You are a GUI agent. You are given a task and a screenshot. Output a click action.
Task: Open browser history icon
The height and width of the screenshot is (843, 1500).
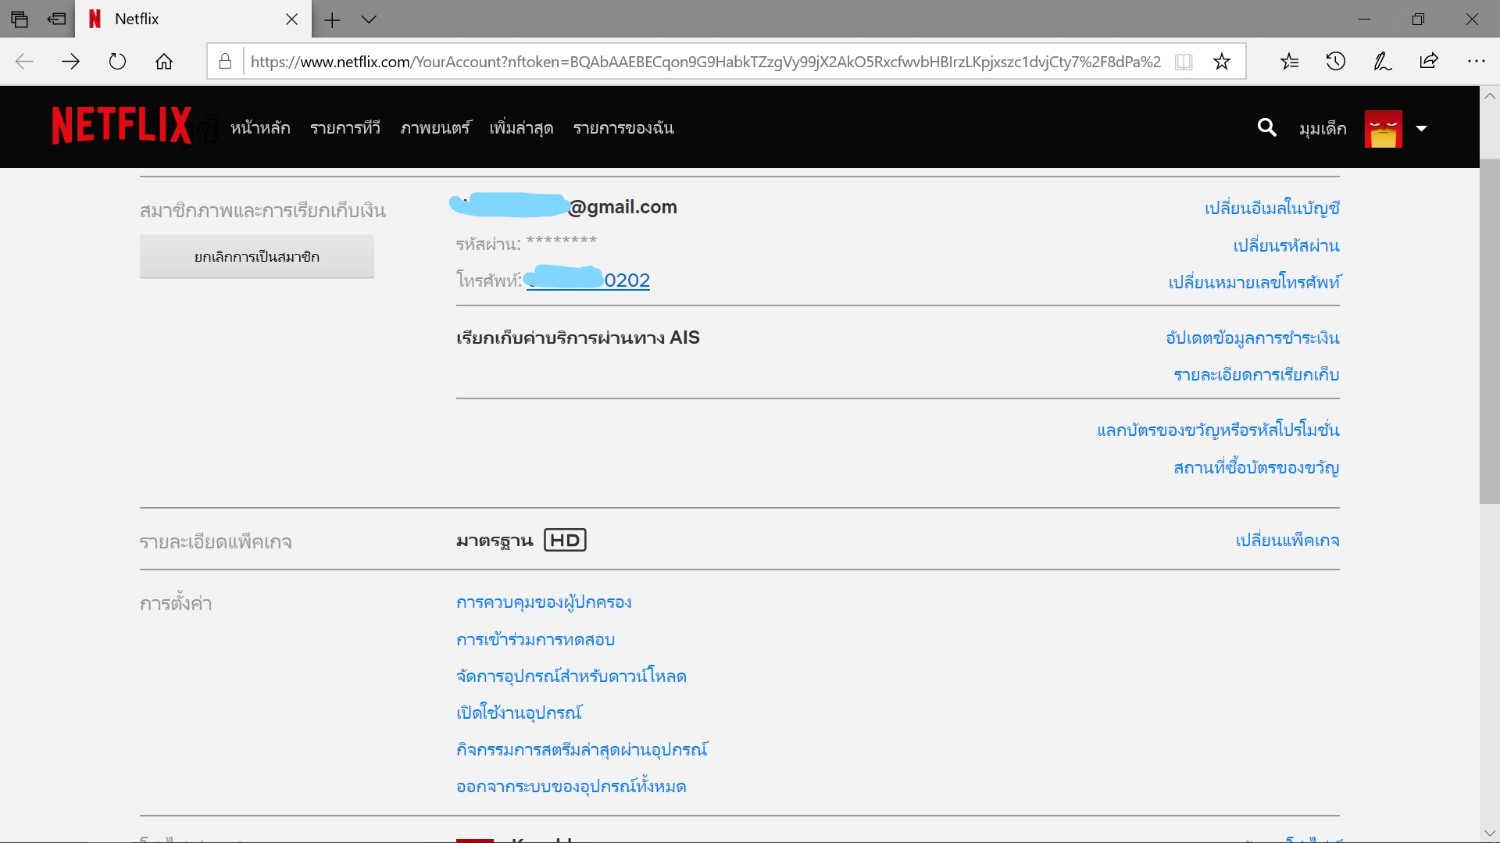(x=1336, y=61)
